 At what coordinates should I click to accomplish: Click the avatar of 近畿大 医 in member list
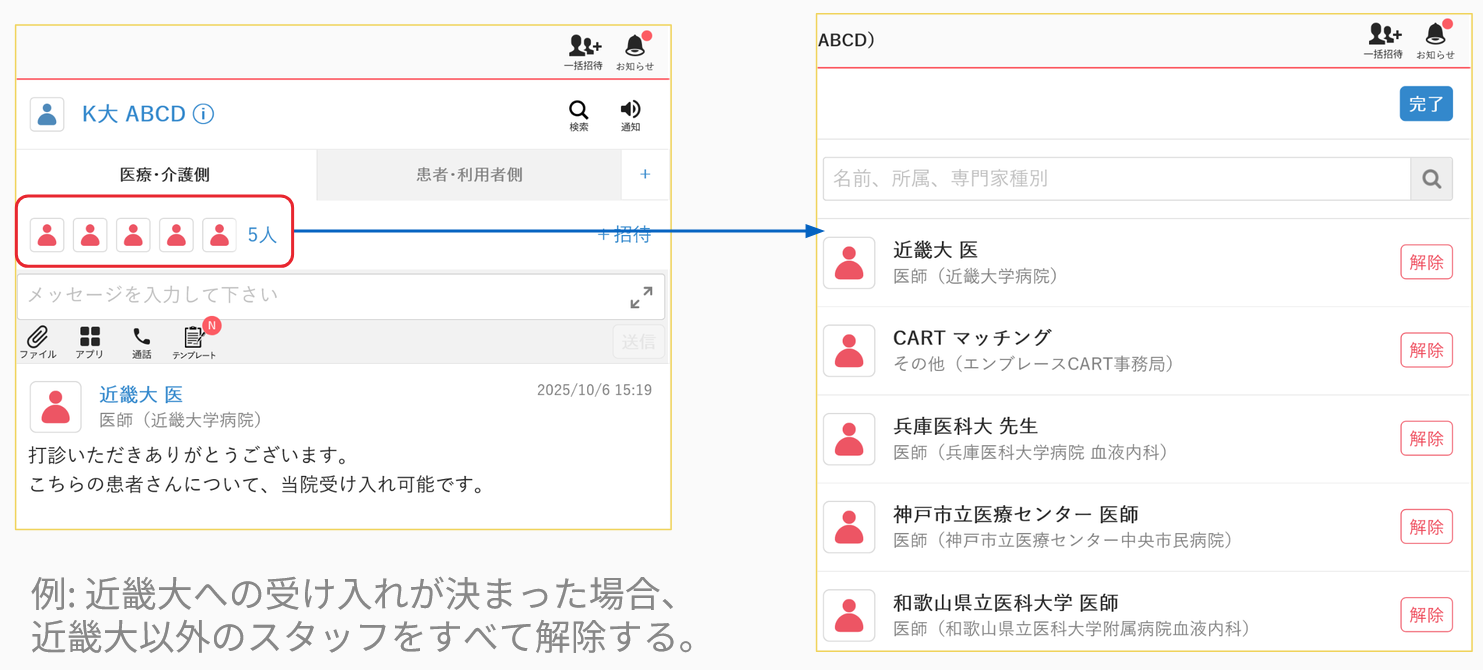[x=849, y=263]
